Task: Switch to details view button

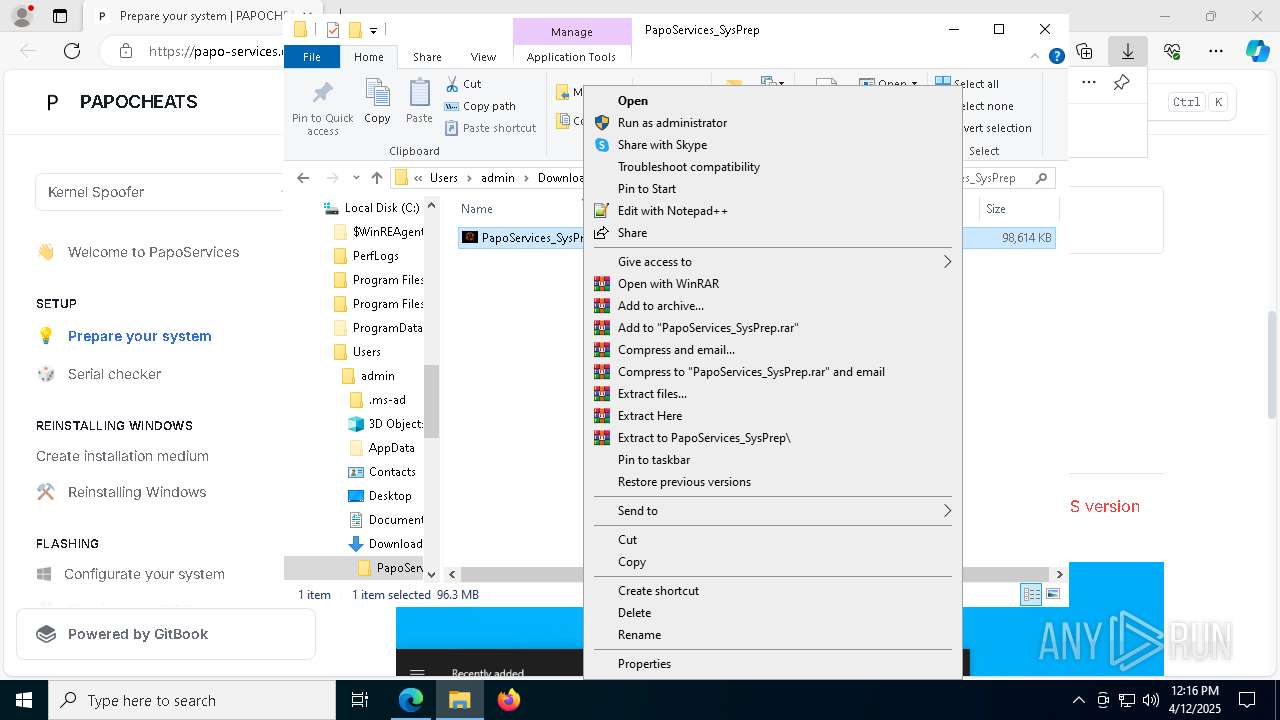Action: (1031, 595)
